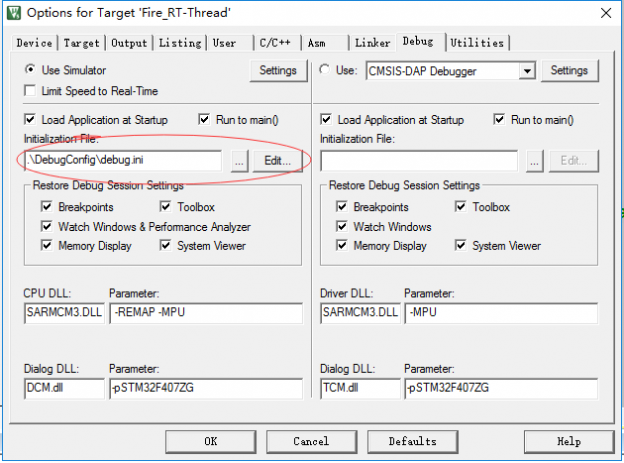This screenshot has height=463, width=624.
Task: Browse for debugger initialization file
Action: (x=534, y=160)
